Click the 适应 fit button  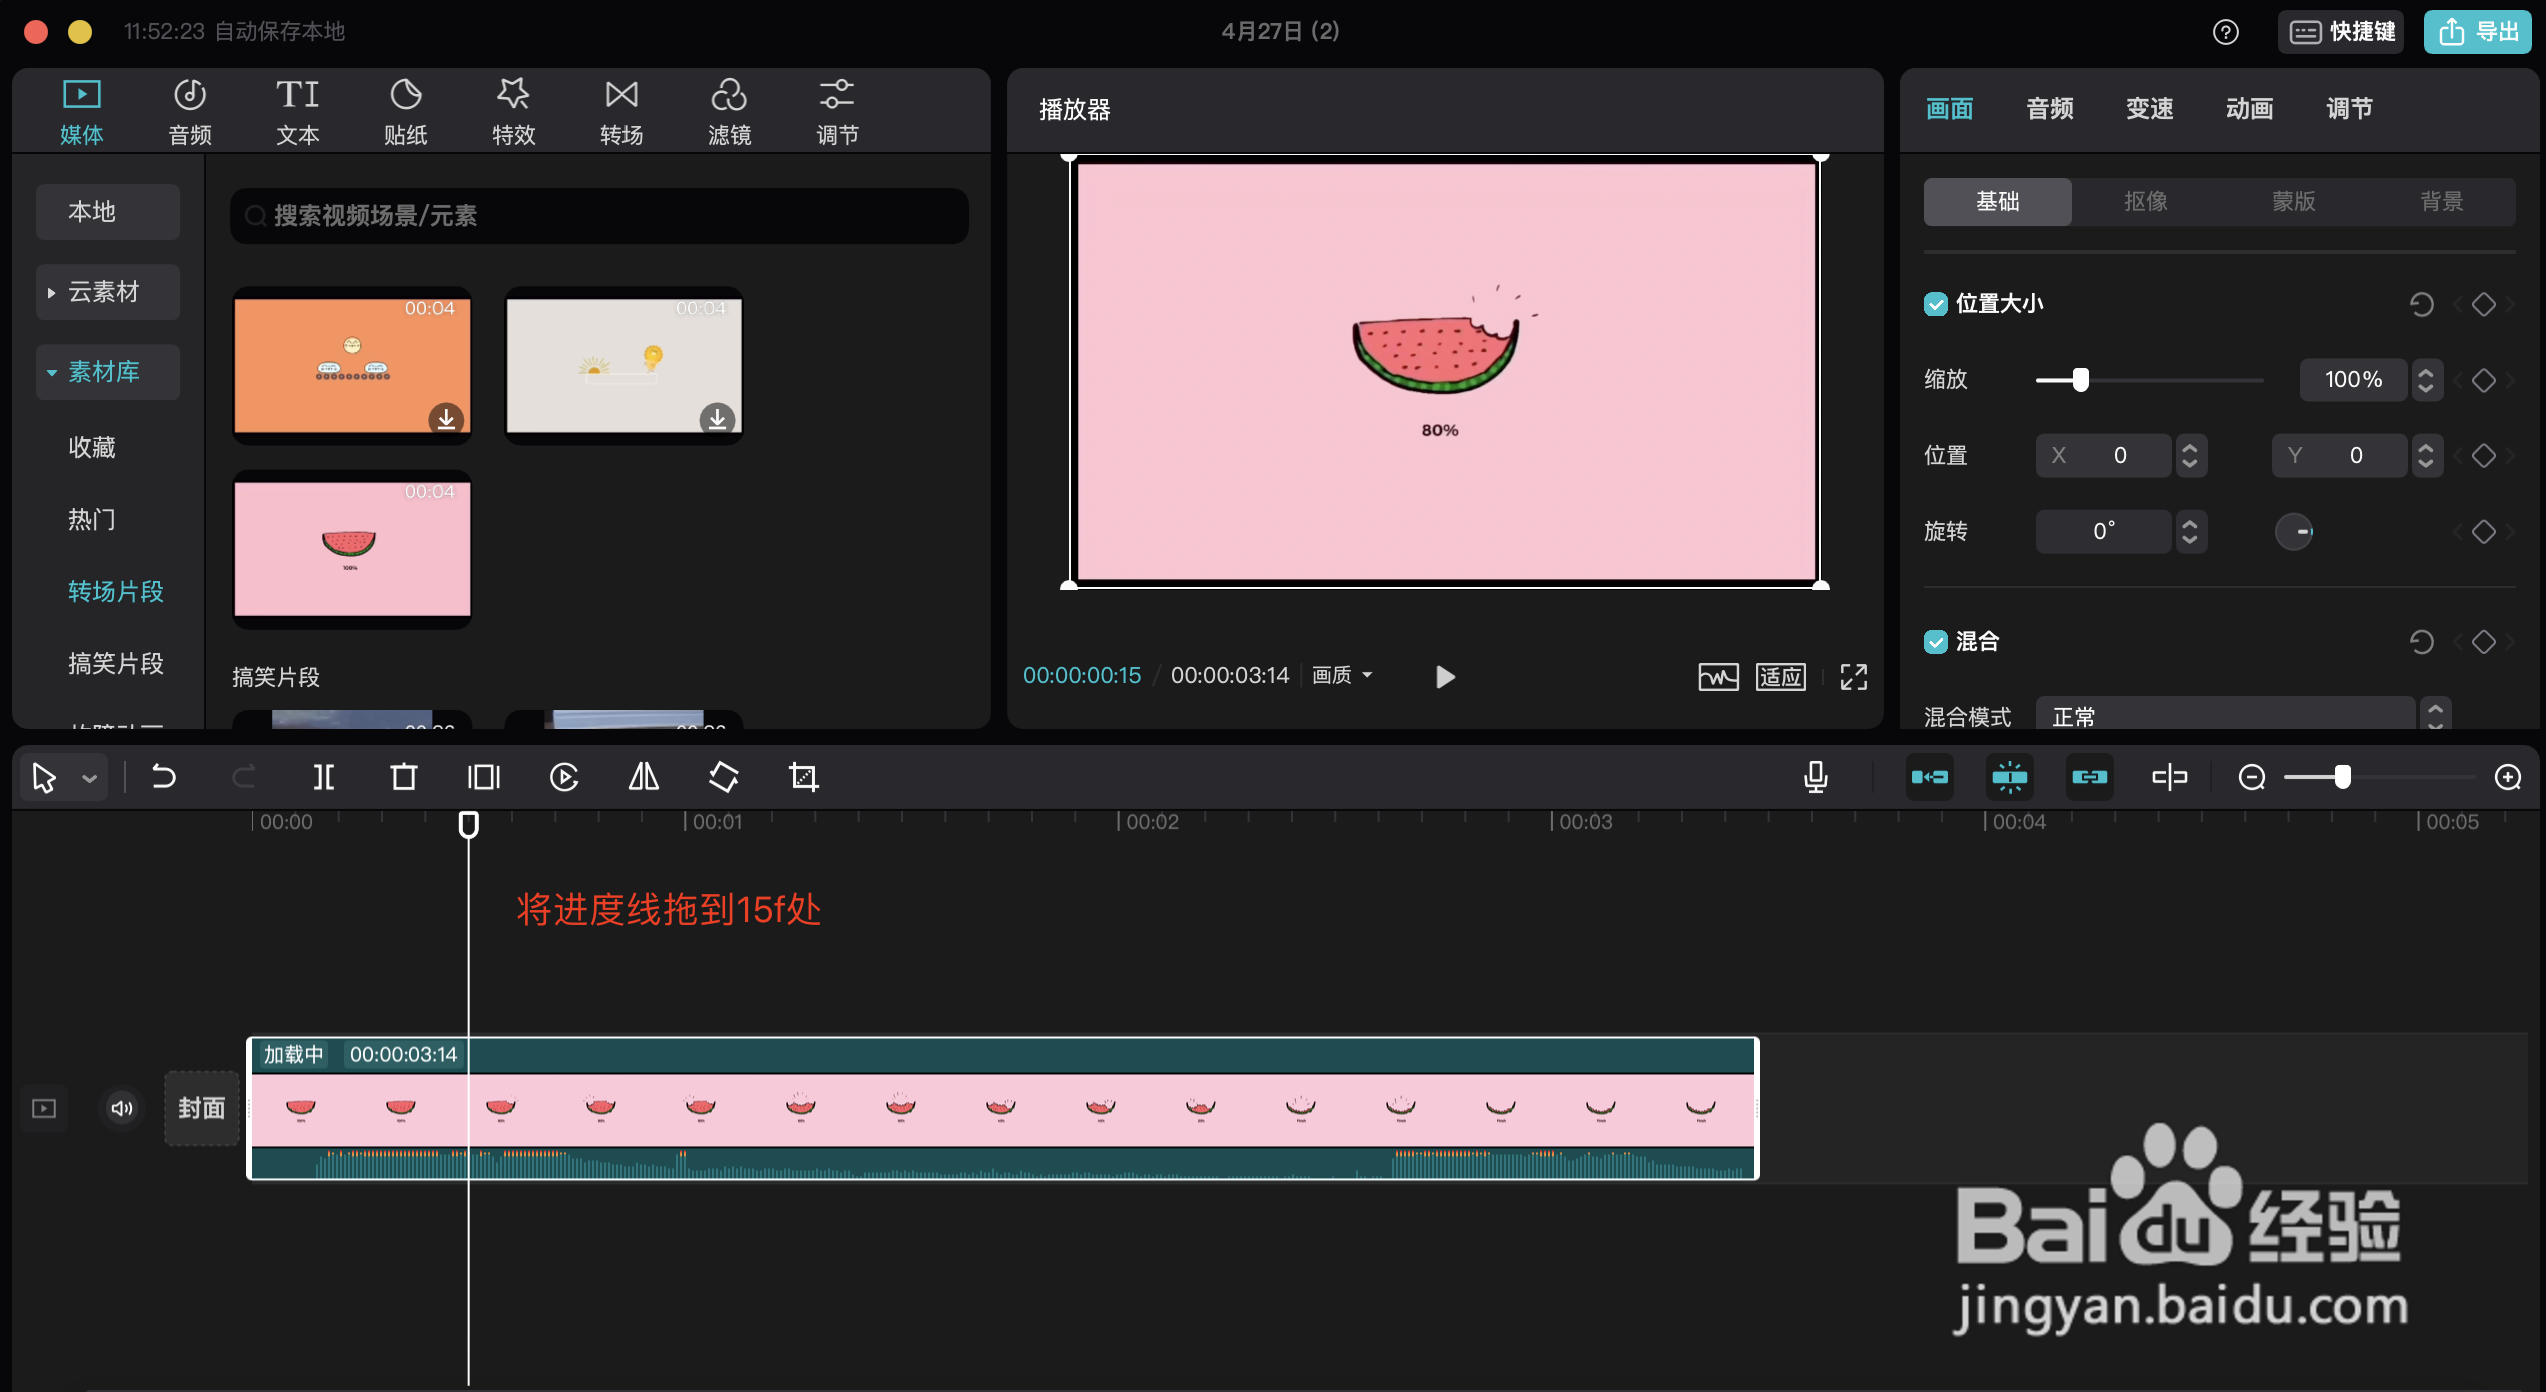(x=1781, y=677)
